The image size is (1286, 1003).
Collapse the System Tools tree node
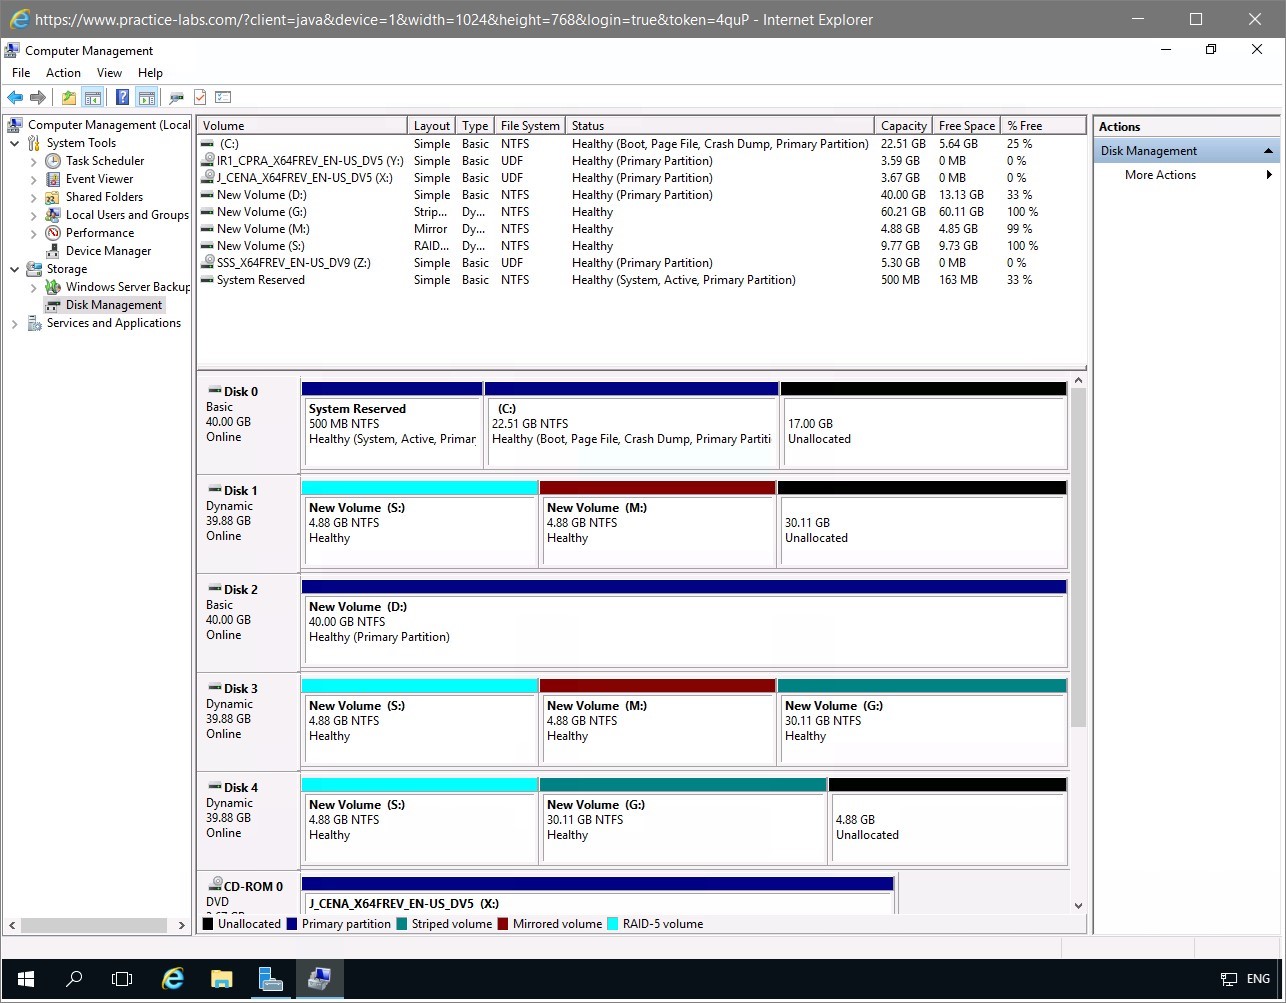coord(15,143)
